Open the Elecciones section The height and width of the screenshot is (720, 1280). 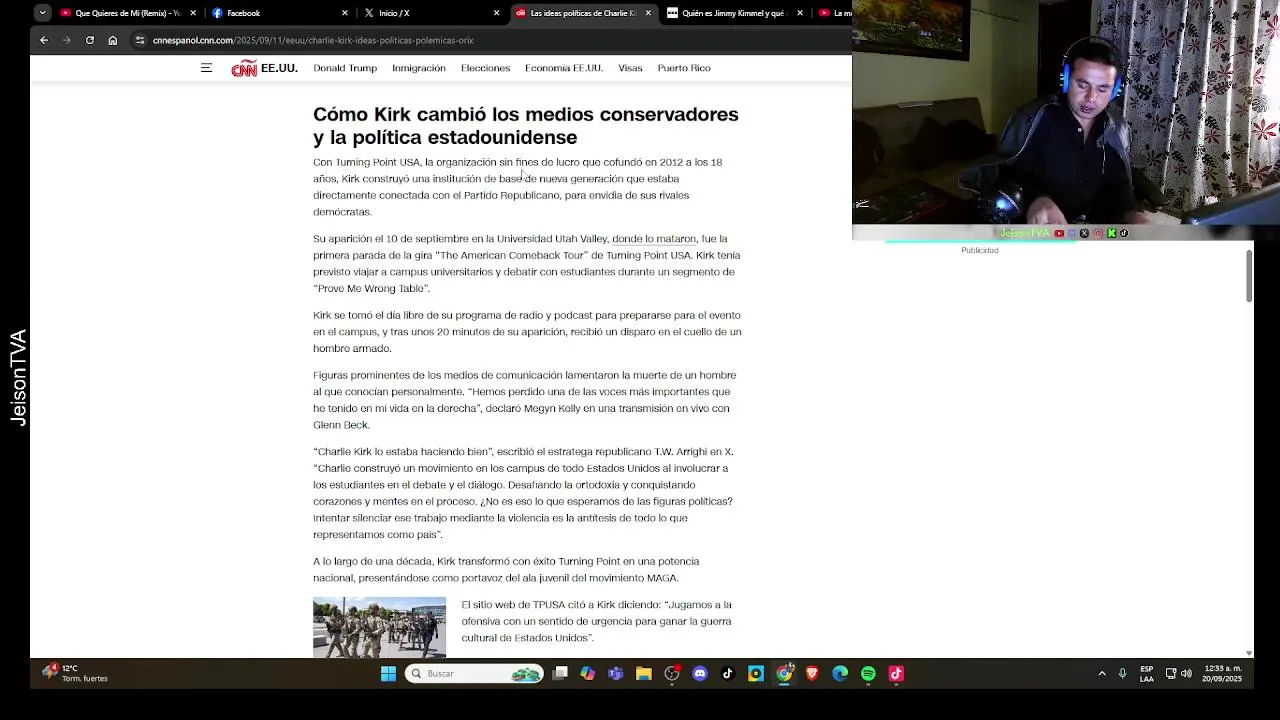point(485,68)
